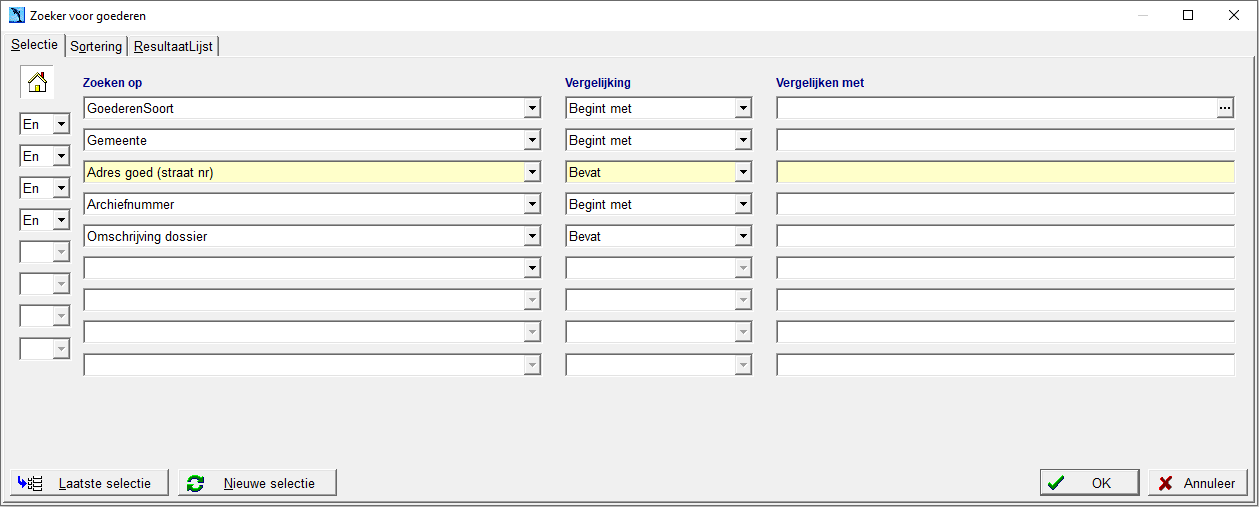
Task: Open the ResultaatLijst tab
Action: coord(173,46)
